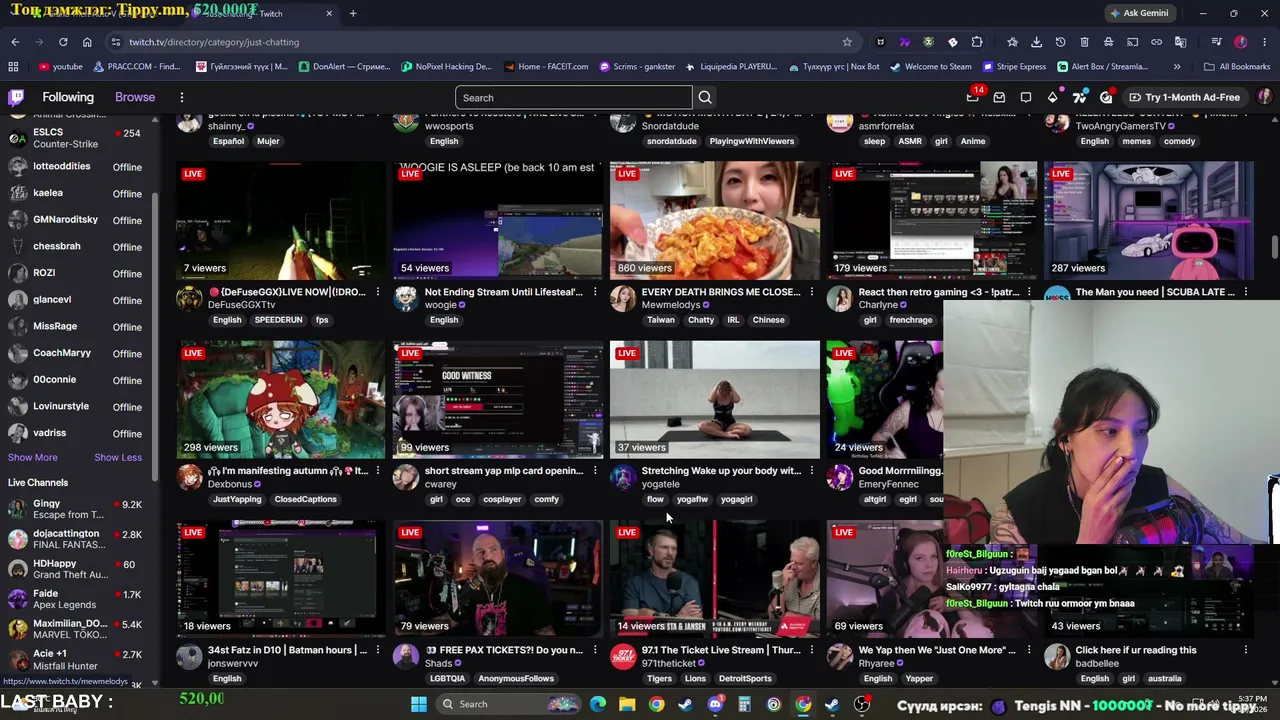Open the media controls toolbar icon
Screen dimensions: 1280x720
click(1216, 42)
